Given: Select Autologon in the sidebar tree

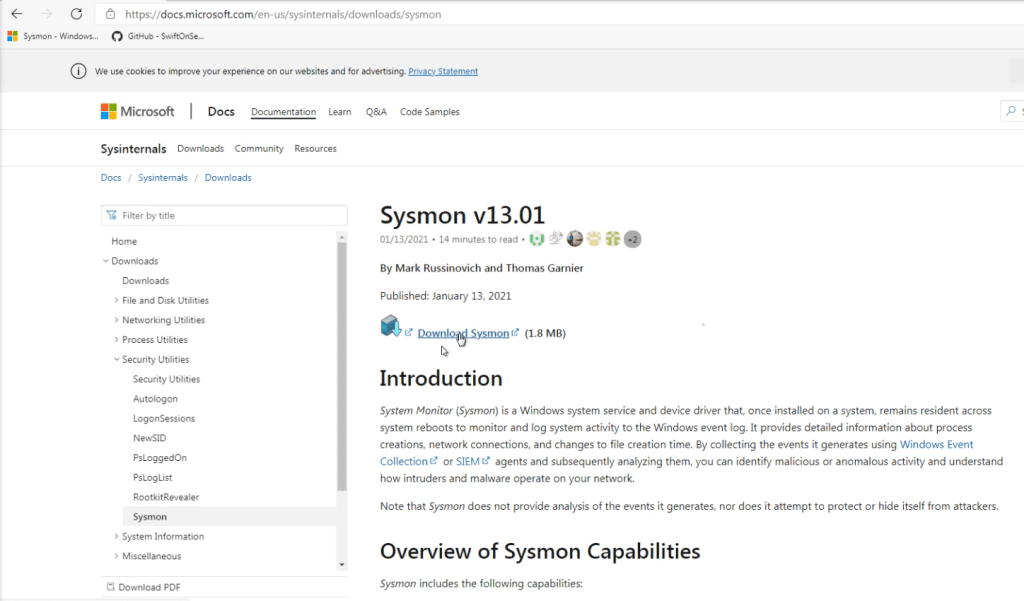Looking at the screenshot, I should point(155,399).
